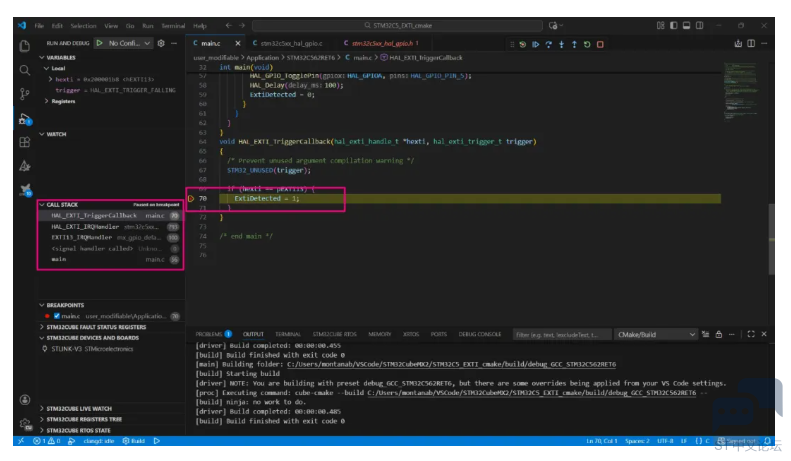
Task: Switch to the PROBLEMS panel tab
Action: click(213, 334)
